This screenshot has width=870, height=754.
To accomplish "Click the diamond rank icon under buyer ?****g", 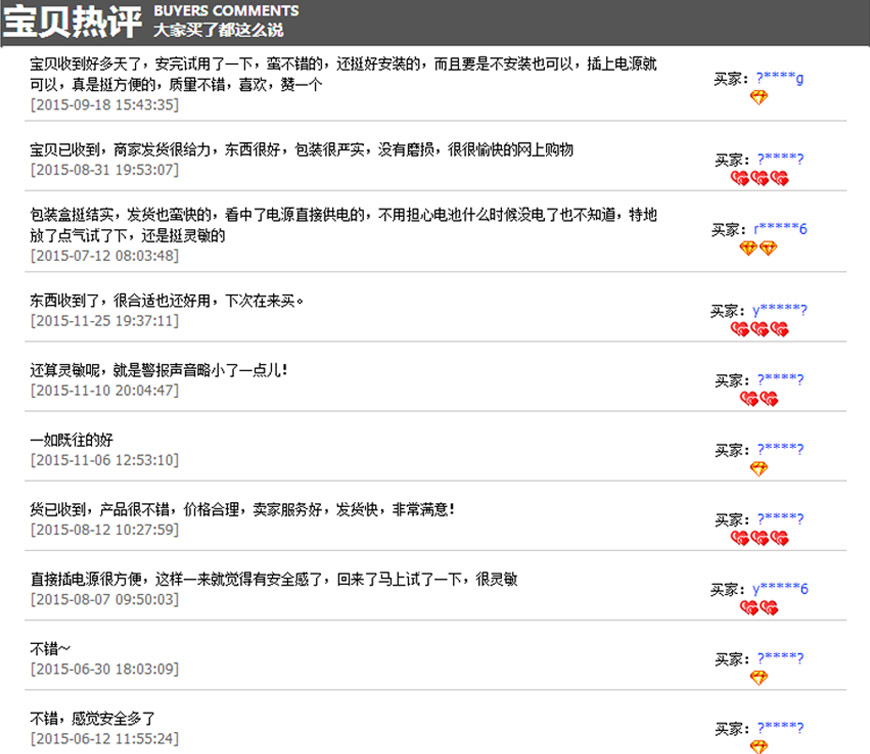I will [x=761, y=98].
